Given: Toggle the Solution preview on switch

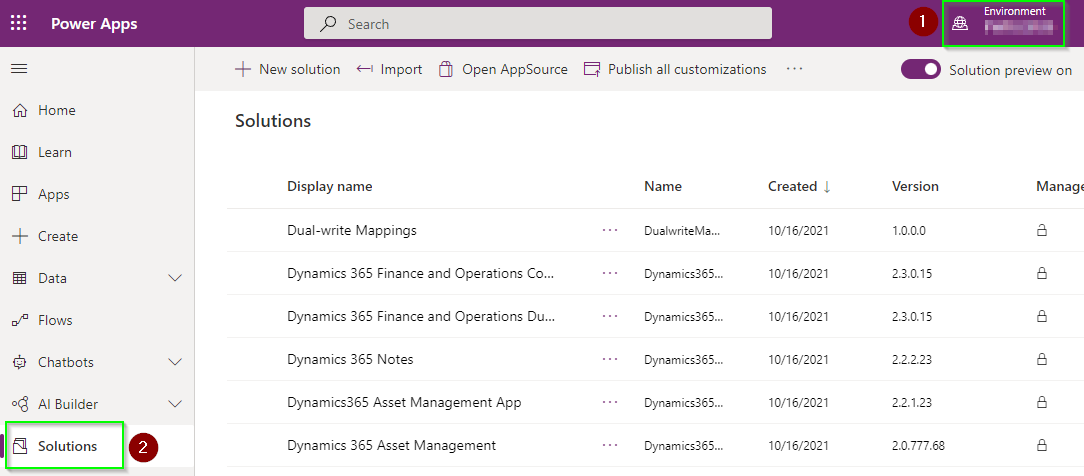Looking at the screenshot, I should pyautogui.click(x=920, y=70).
